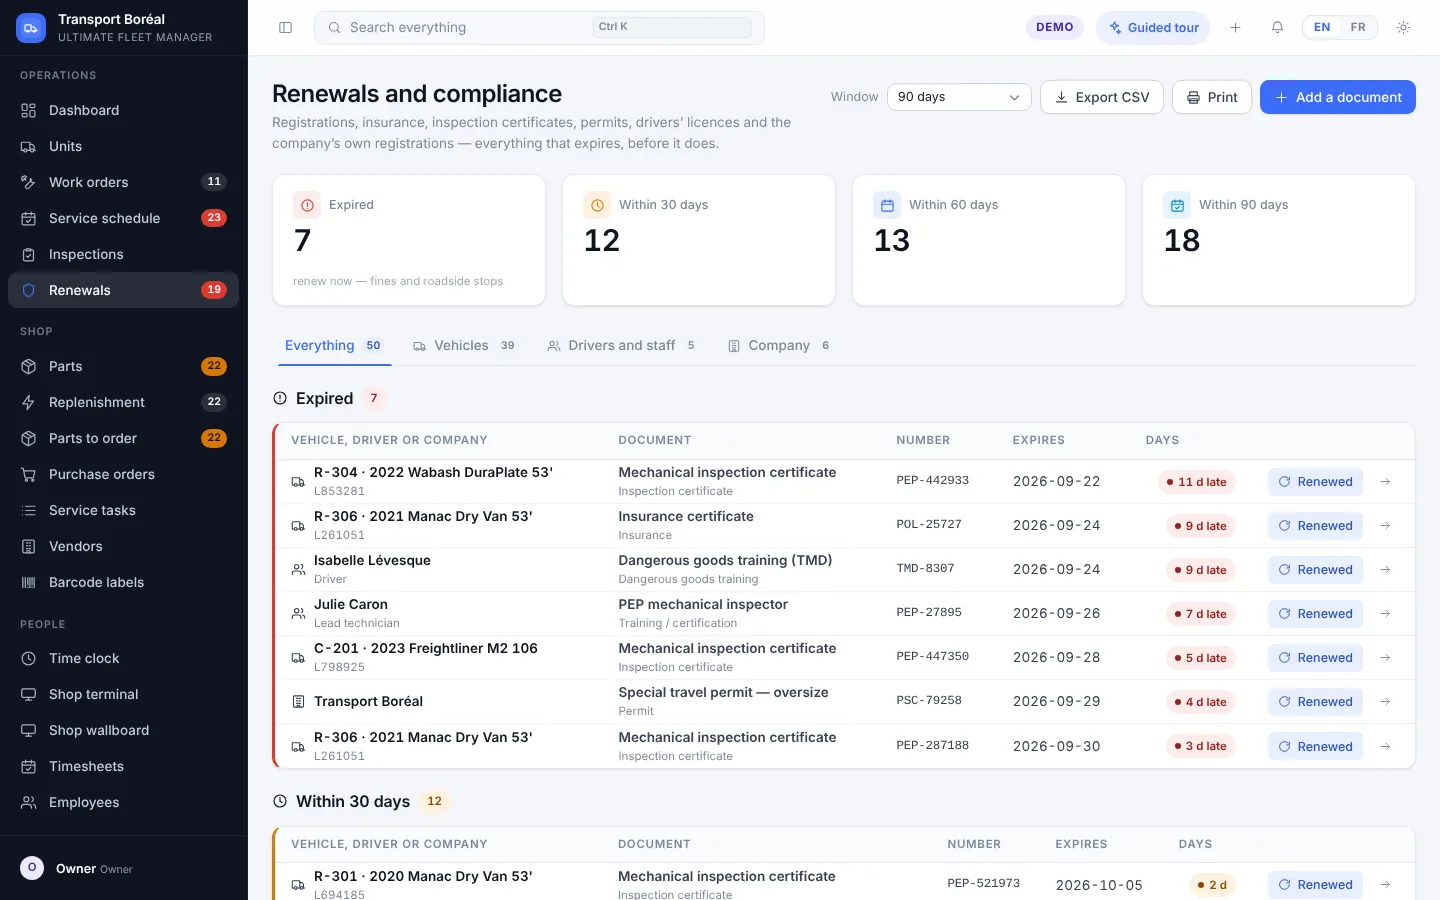This screenshot has width=1440, height=900.
Task: Open Inspections in sidebar
Action: pos(124,254)
